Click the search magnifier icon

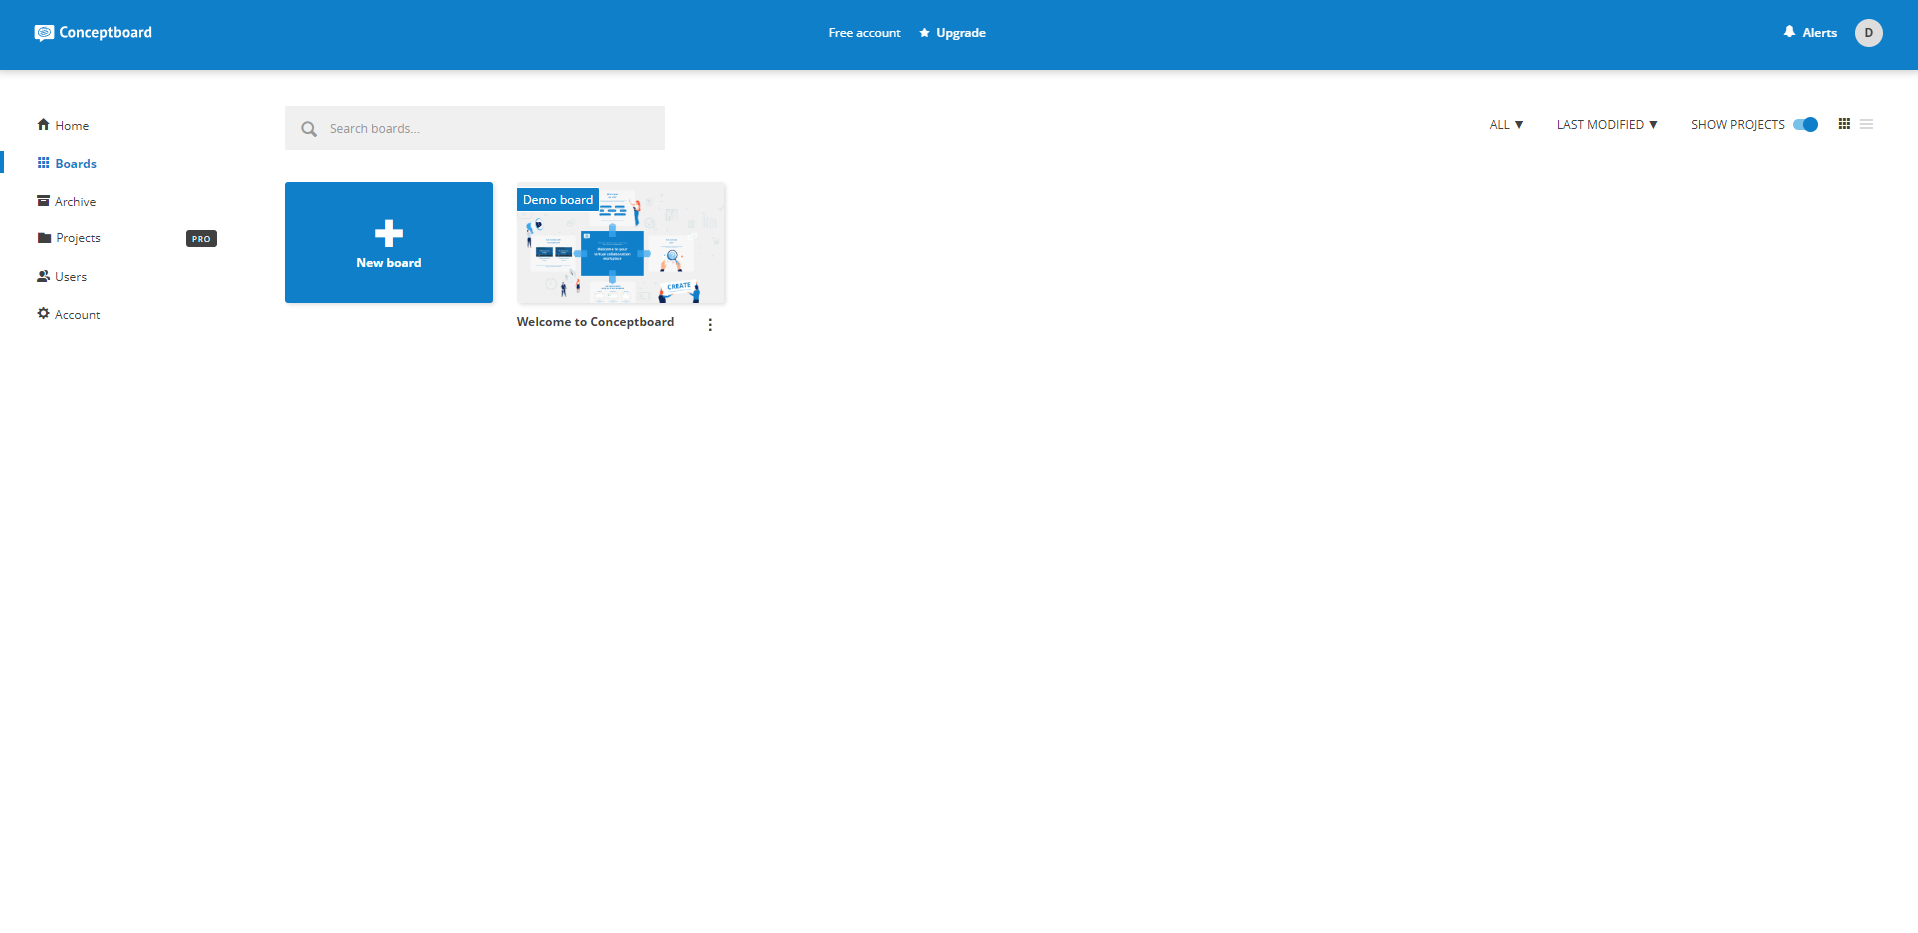(309, 129)
